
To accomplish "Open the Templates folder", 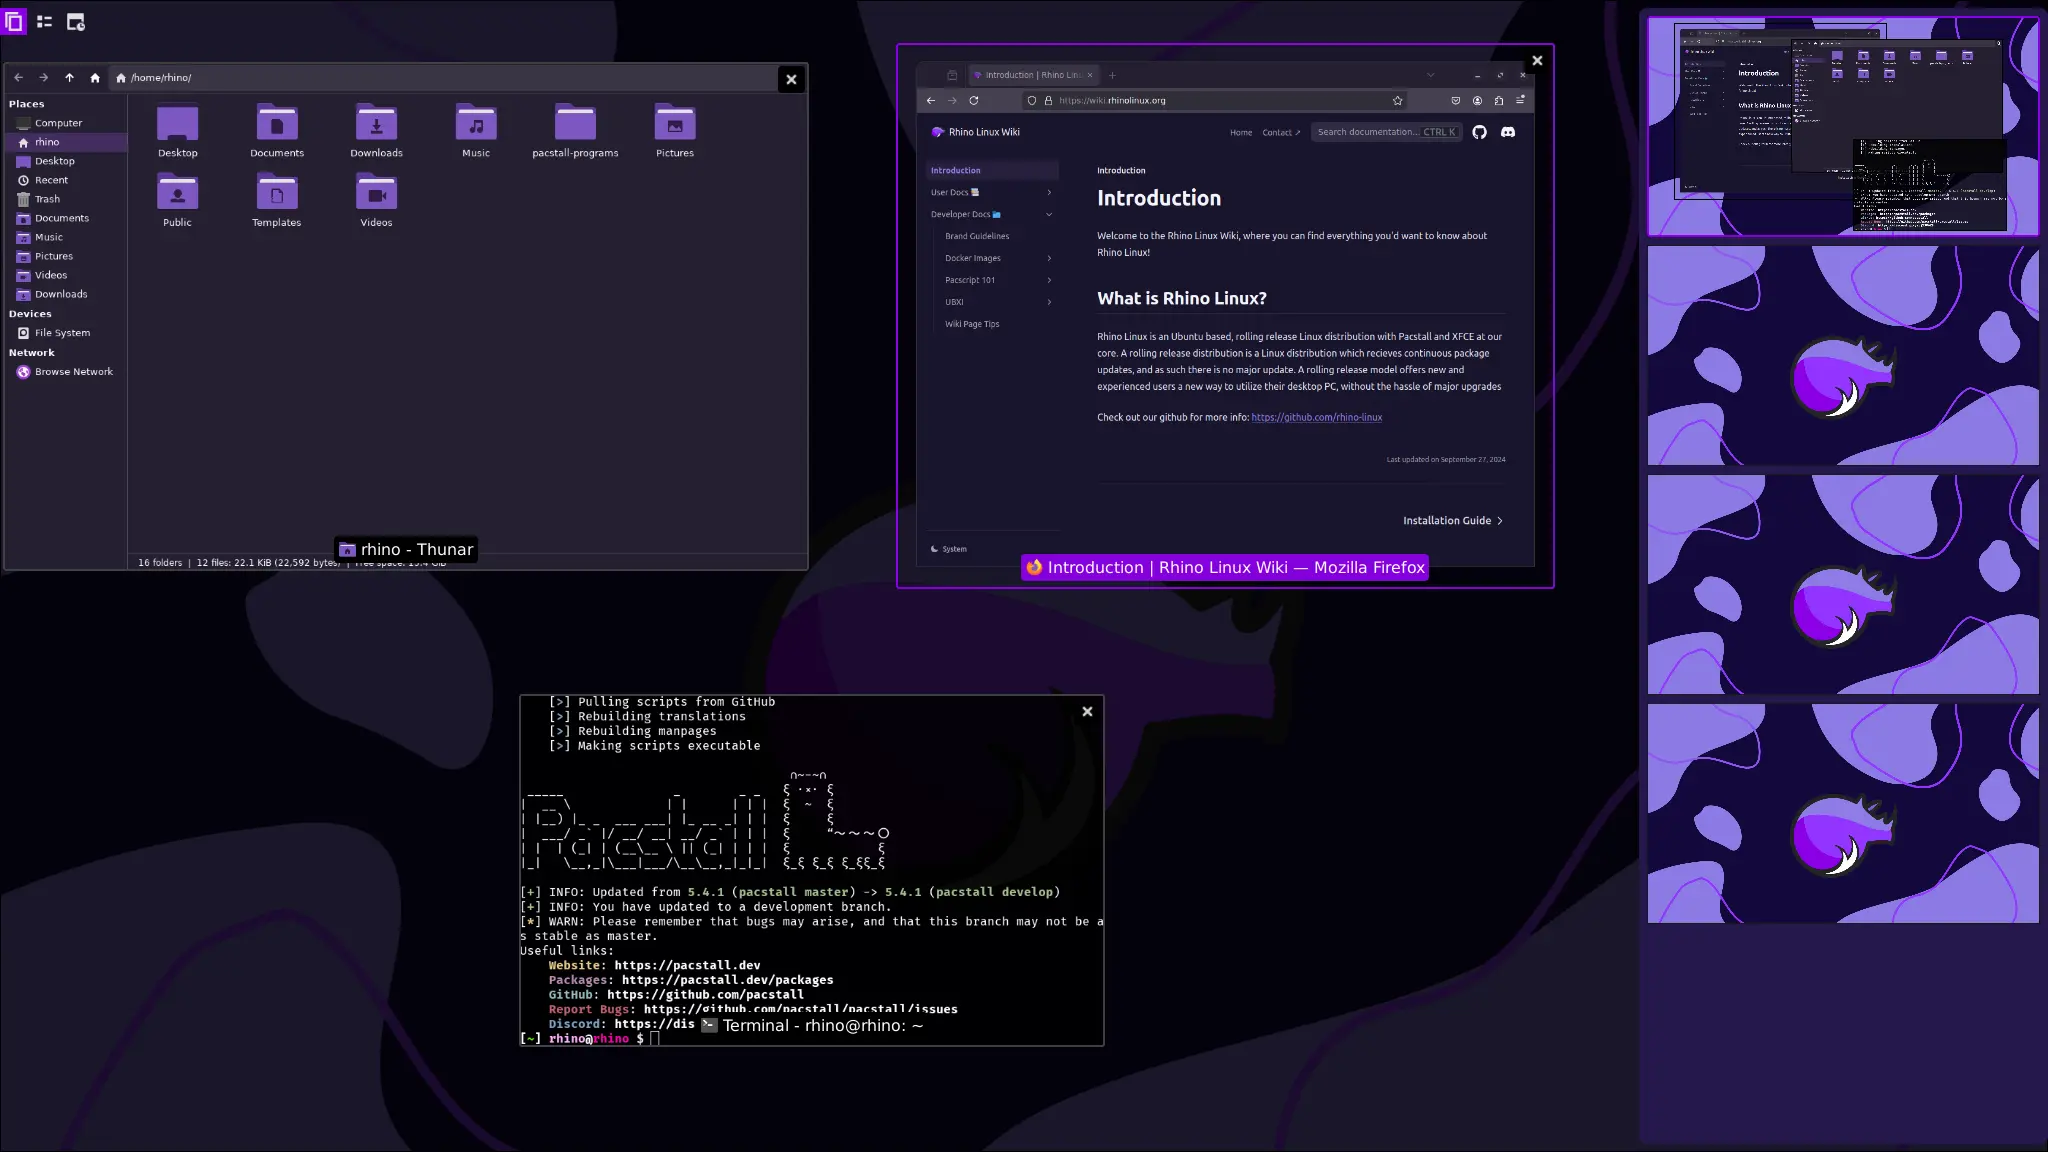I will pyautogui.click(x=277, y=200).
